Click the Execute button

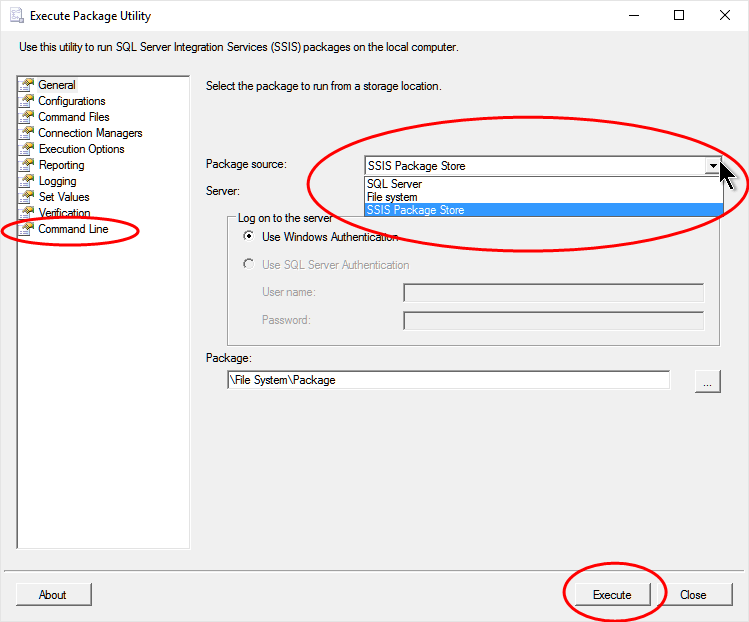click(x=612, y=595)
